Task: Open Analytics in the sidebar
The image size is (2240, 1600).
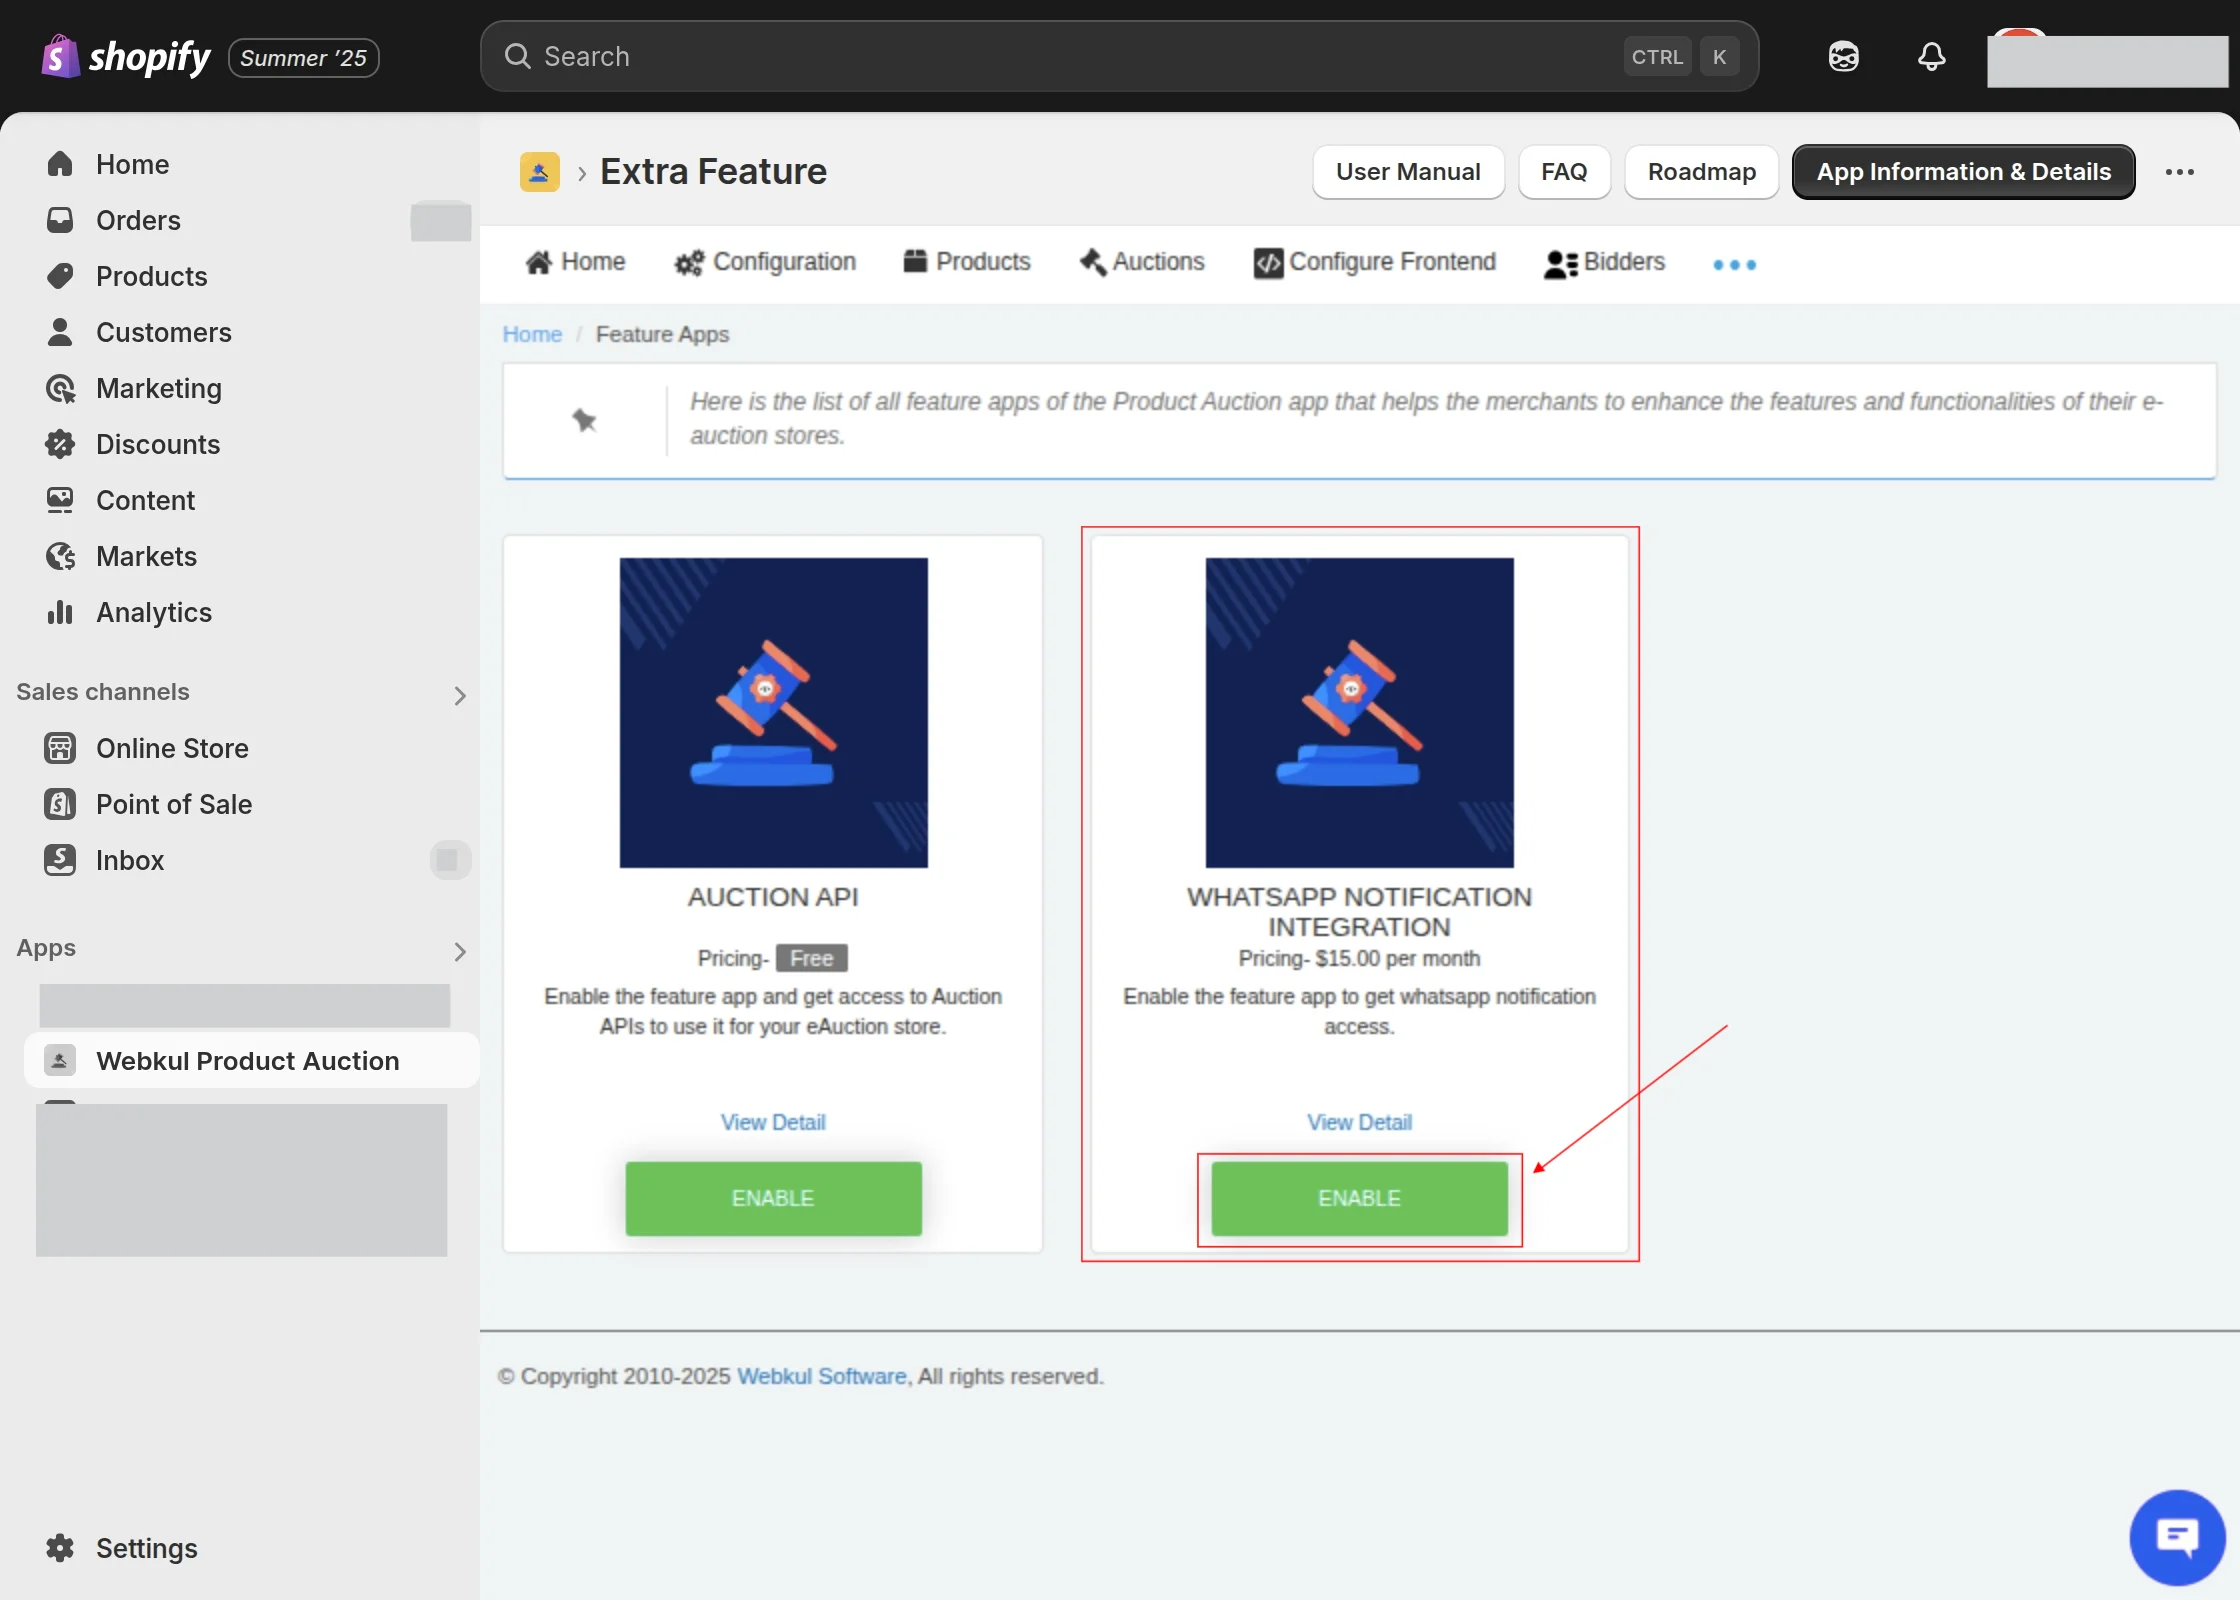Action: (x=154, y=612)
